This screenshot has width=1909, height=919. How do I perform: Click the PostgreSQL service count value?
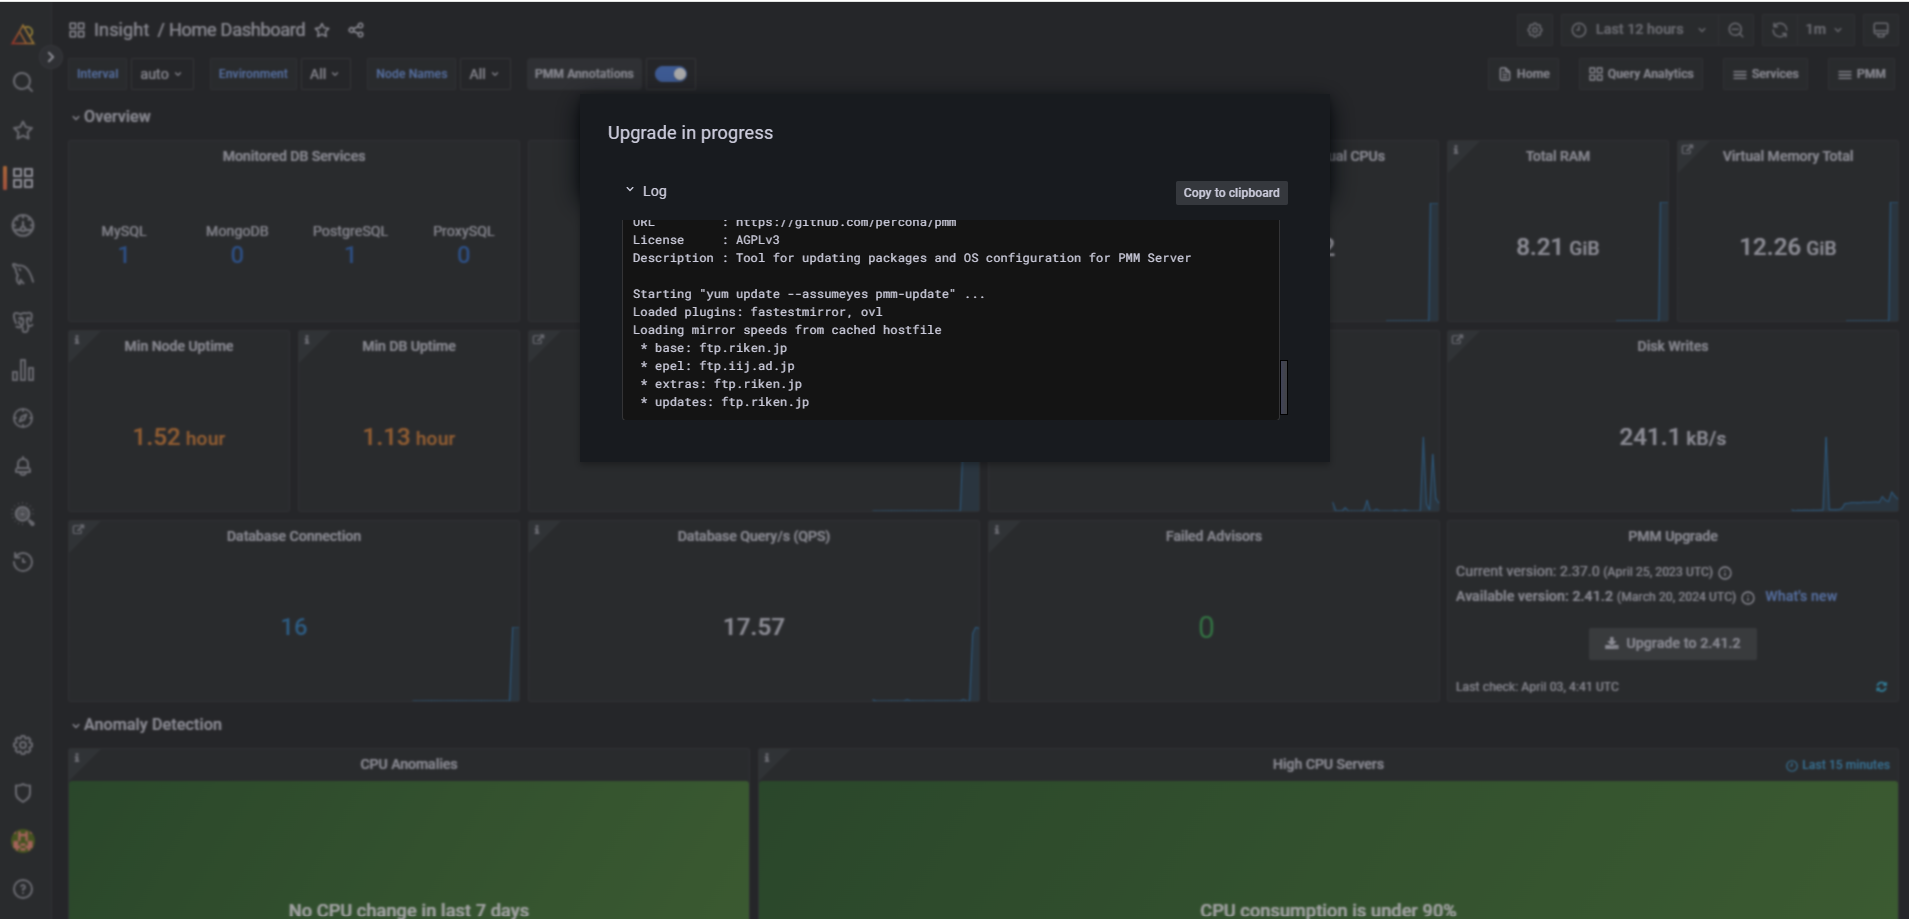point(350,255)
